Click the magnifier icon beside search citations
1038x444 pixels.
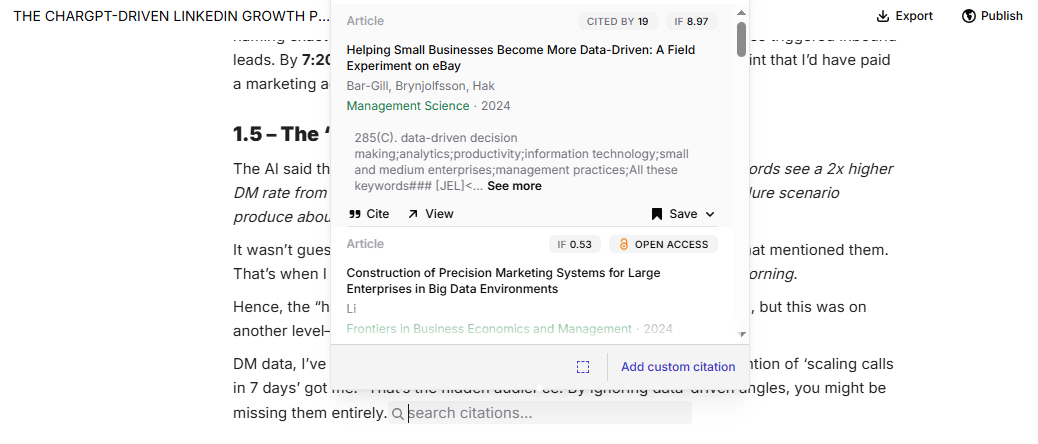[x=397, y=414]
